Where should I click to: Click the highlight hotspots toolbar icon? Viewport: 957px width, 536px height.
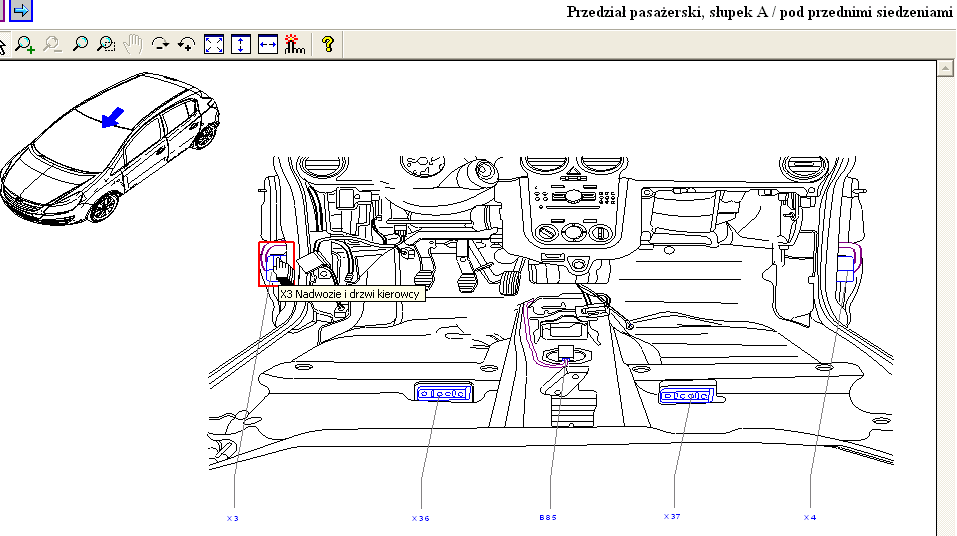click(x=293, y=44)
